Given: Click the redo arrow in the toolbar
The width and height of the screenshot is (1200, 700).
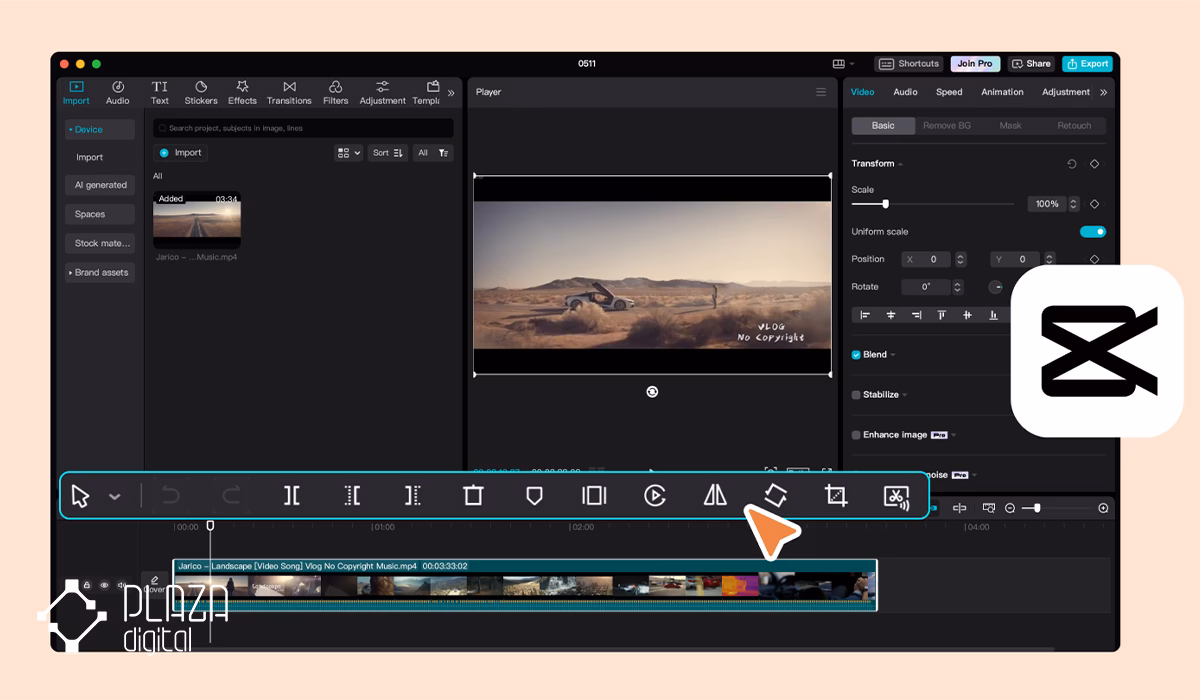Looking at the screenshot, I should (231, 495).
